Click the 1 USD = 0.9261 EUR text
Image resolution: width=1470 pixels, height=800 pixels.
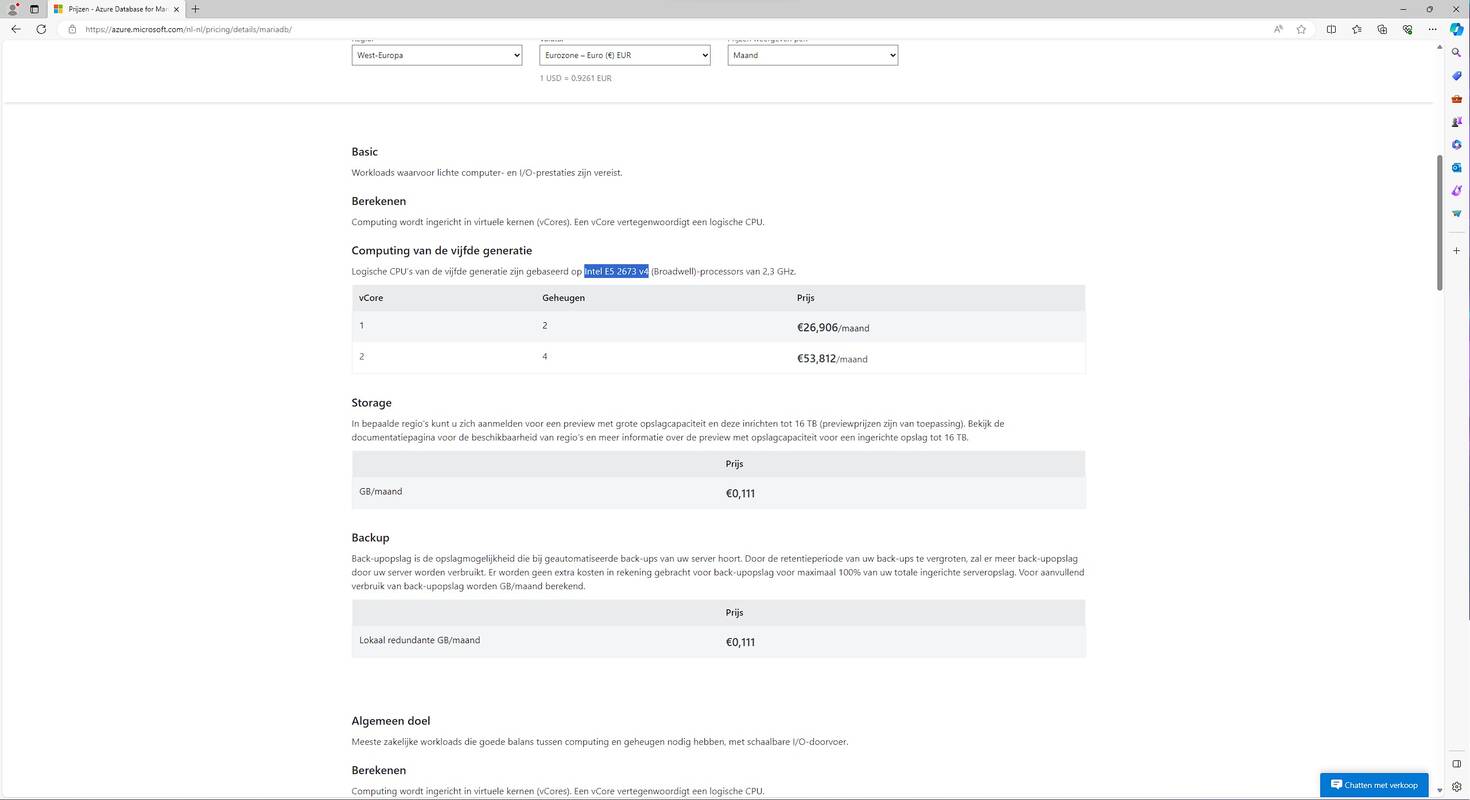click(x=576, y=78)
